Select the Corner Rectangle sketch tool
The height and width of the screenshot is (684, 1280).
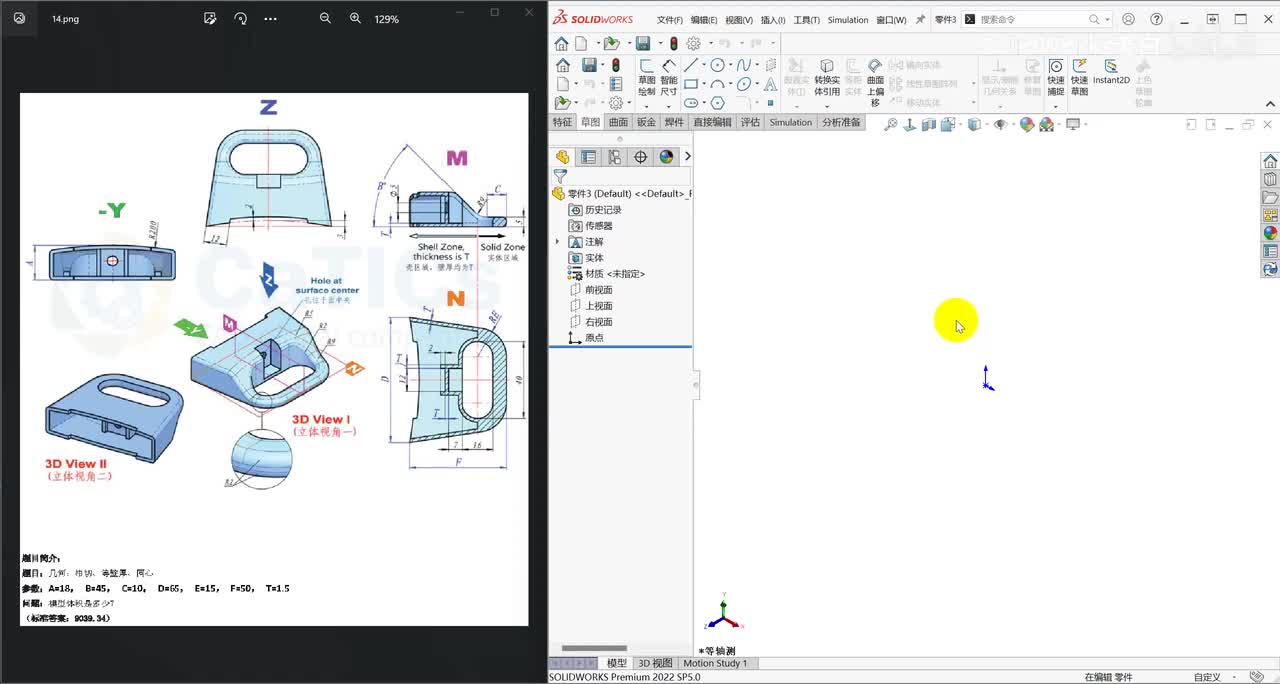(x=691, y=84)
